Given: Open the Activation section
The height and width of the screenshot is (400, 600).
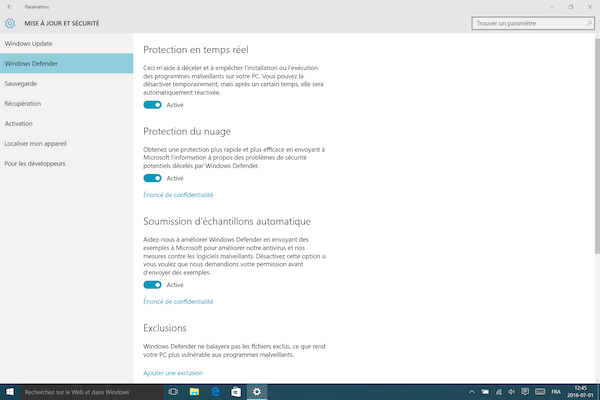Looking at the screenshot, I should click(67, 124).
